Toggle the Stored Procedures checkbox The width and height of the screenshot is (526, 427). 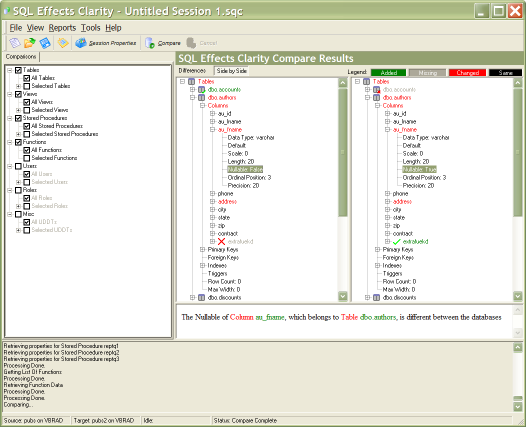[18, 118]
